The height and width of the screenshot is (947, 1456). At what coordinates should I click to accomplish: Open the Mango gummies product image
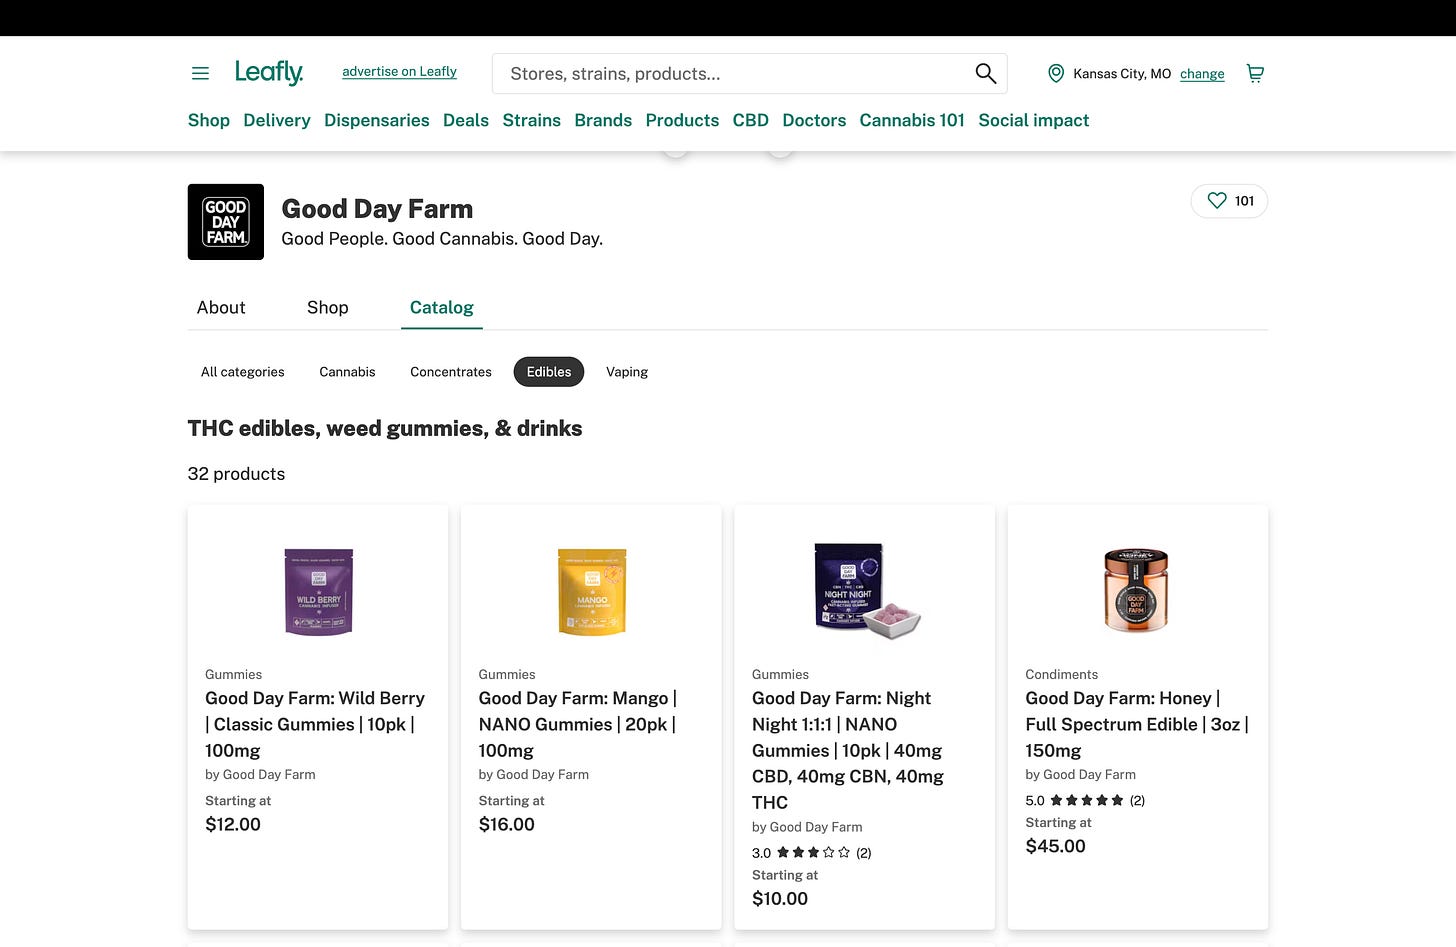[x=592, y=591]
